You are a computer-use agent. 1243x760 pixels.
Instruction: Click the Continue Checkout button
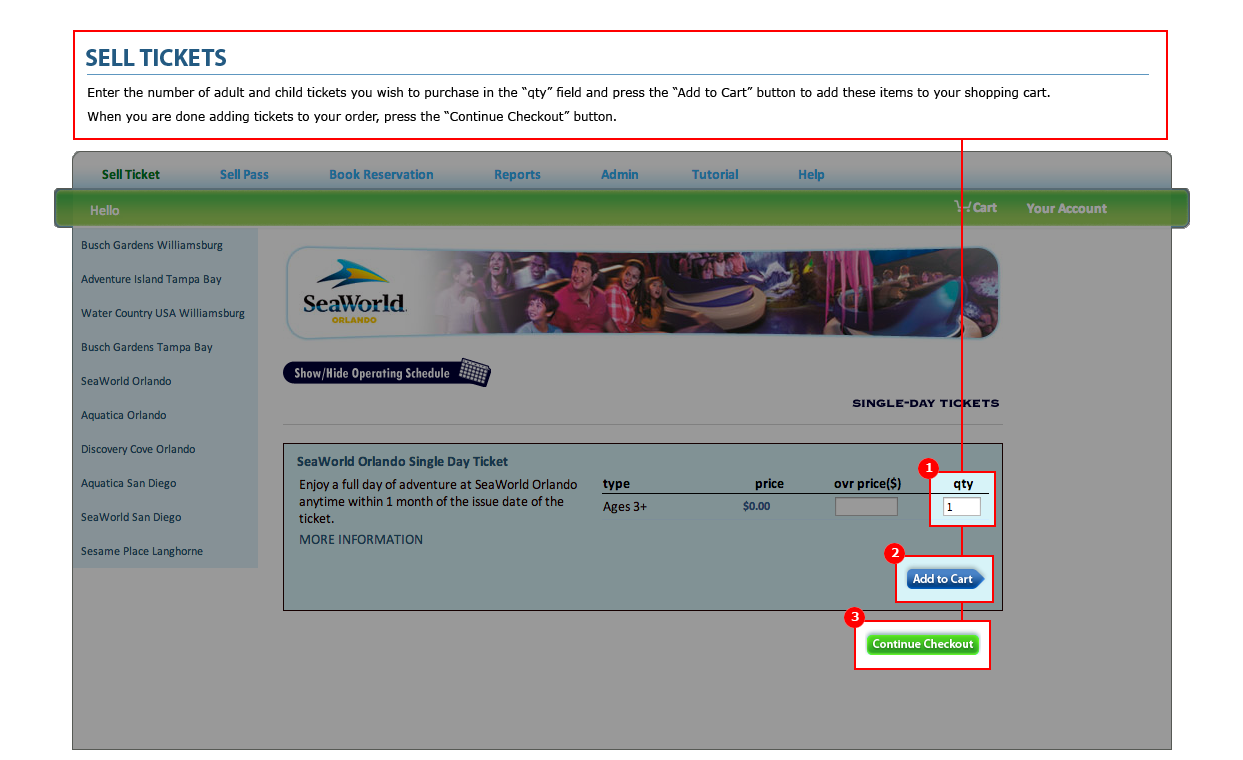point(922,644)
